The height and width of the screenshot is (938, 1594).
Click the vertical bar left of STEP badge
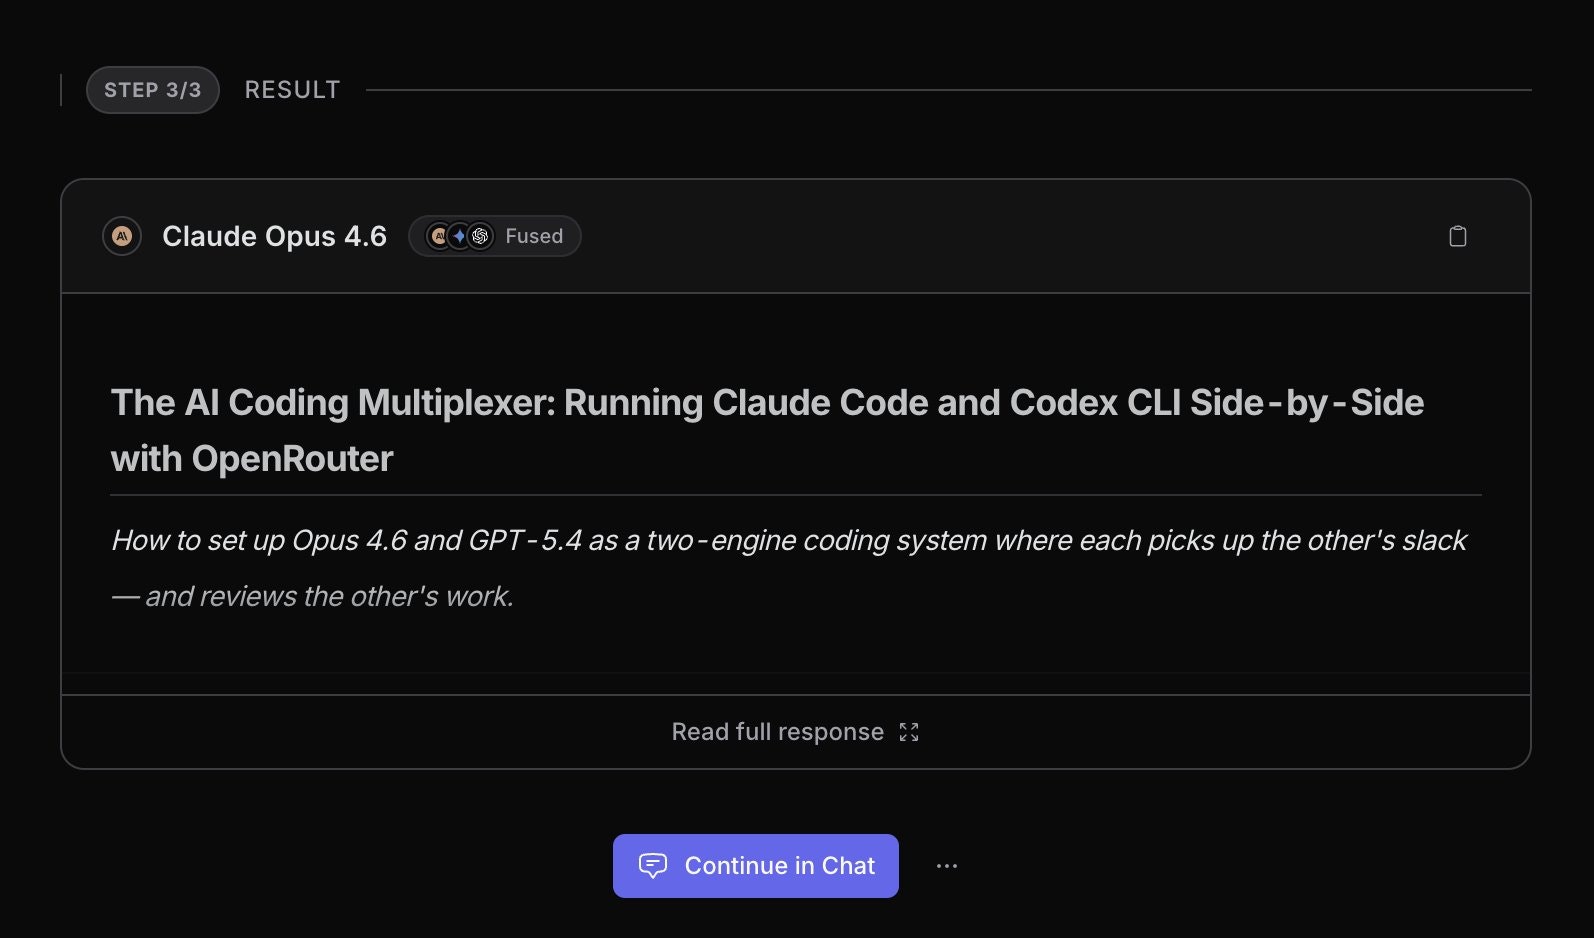61,90
